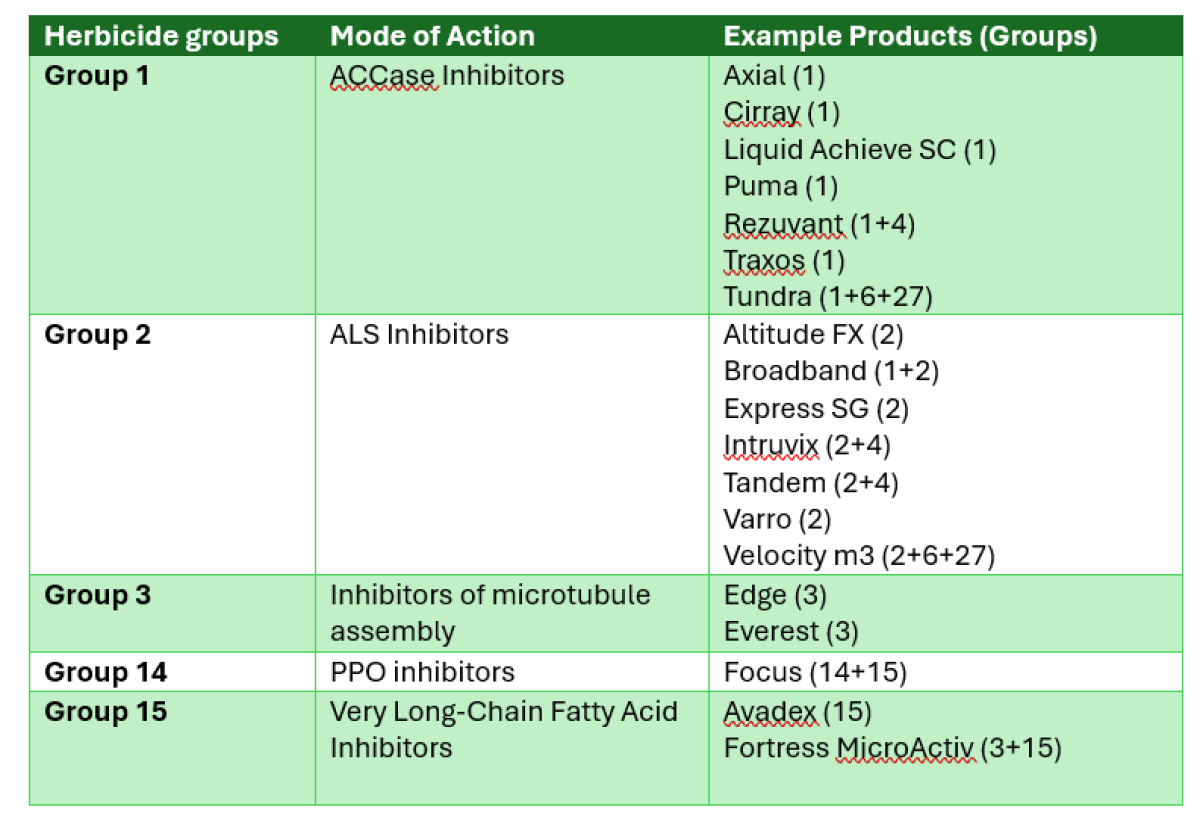Click the 'Example Products (Groups)' header

910,37
